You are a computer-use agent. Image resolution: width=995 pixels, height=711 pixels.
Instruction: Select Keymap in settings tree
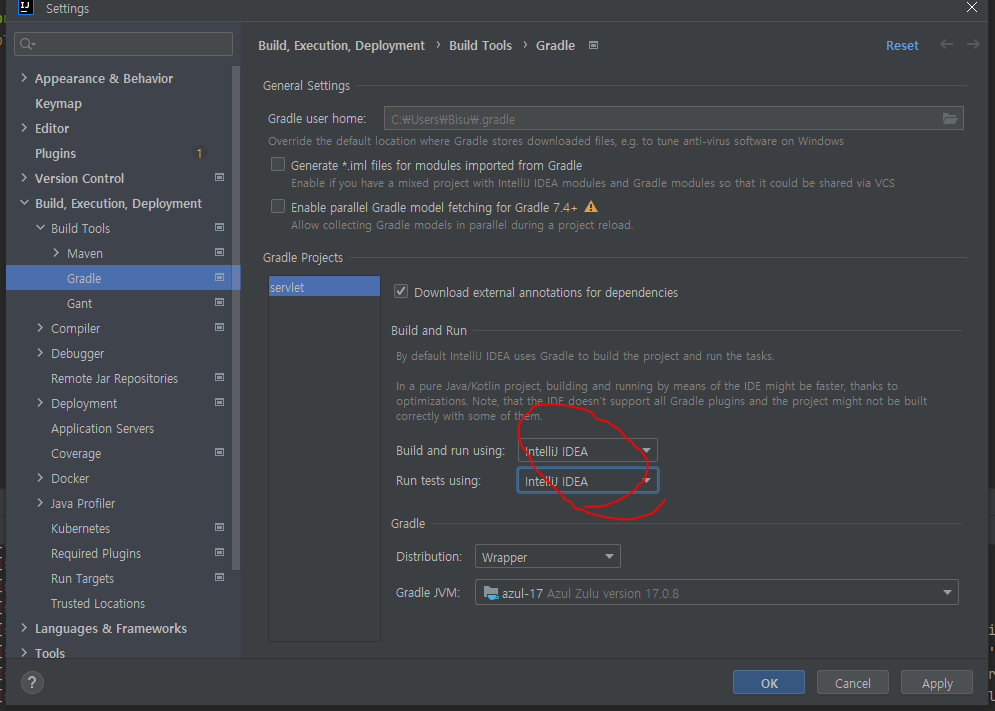58,103
